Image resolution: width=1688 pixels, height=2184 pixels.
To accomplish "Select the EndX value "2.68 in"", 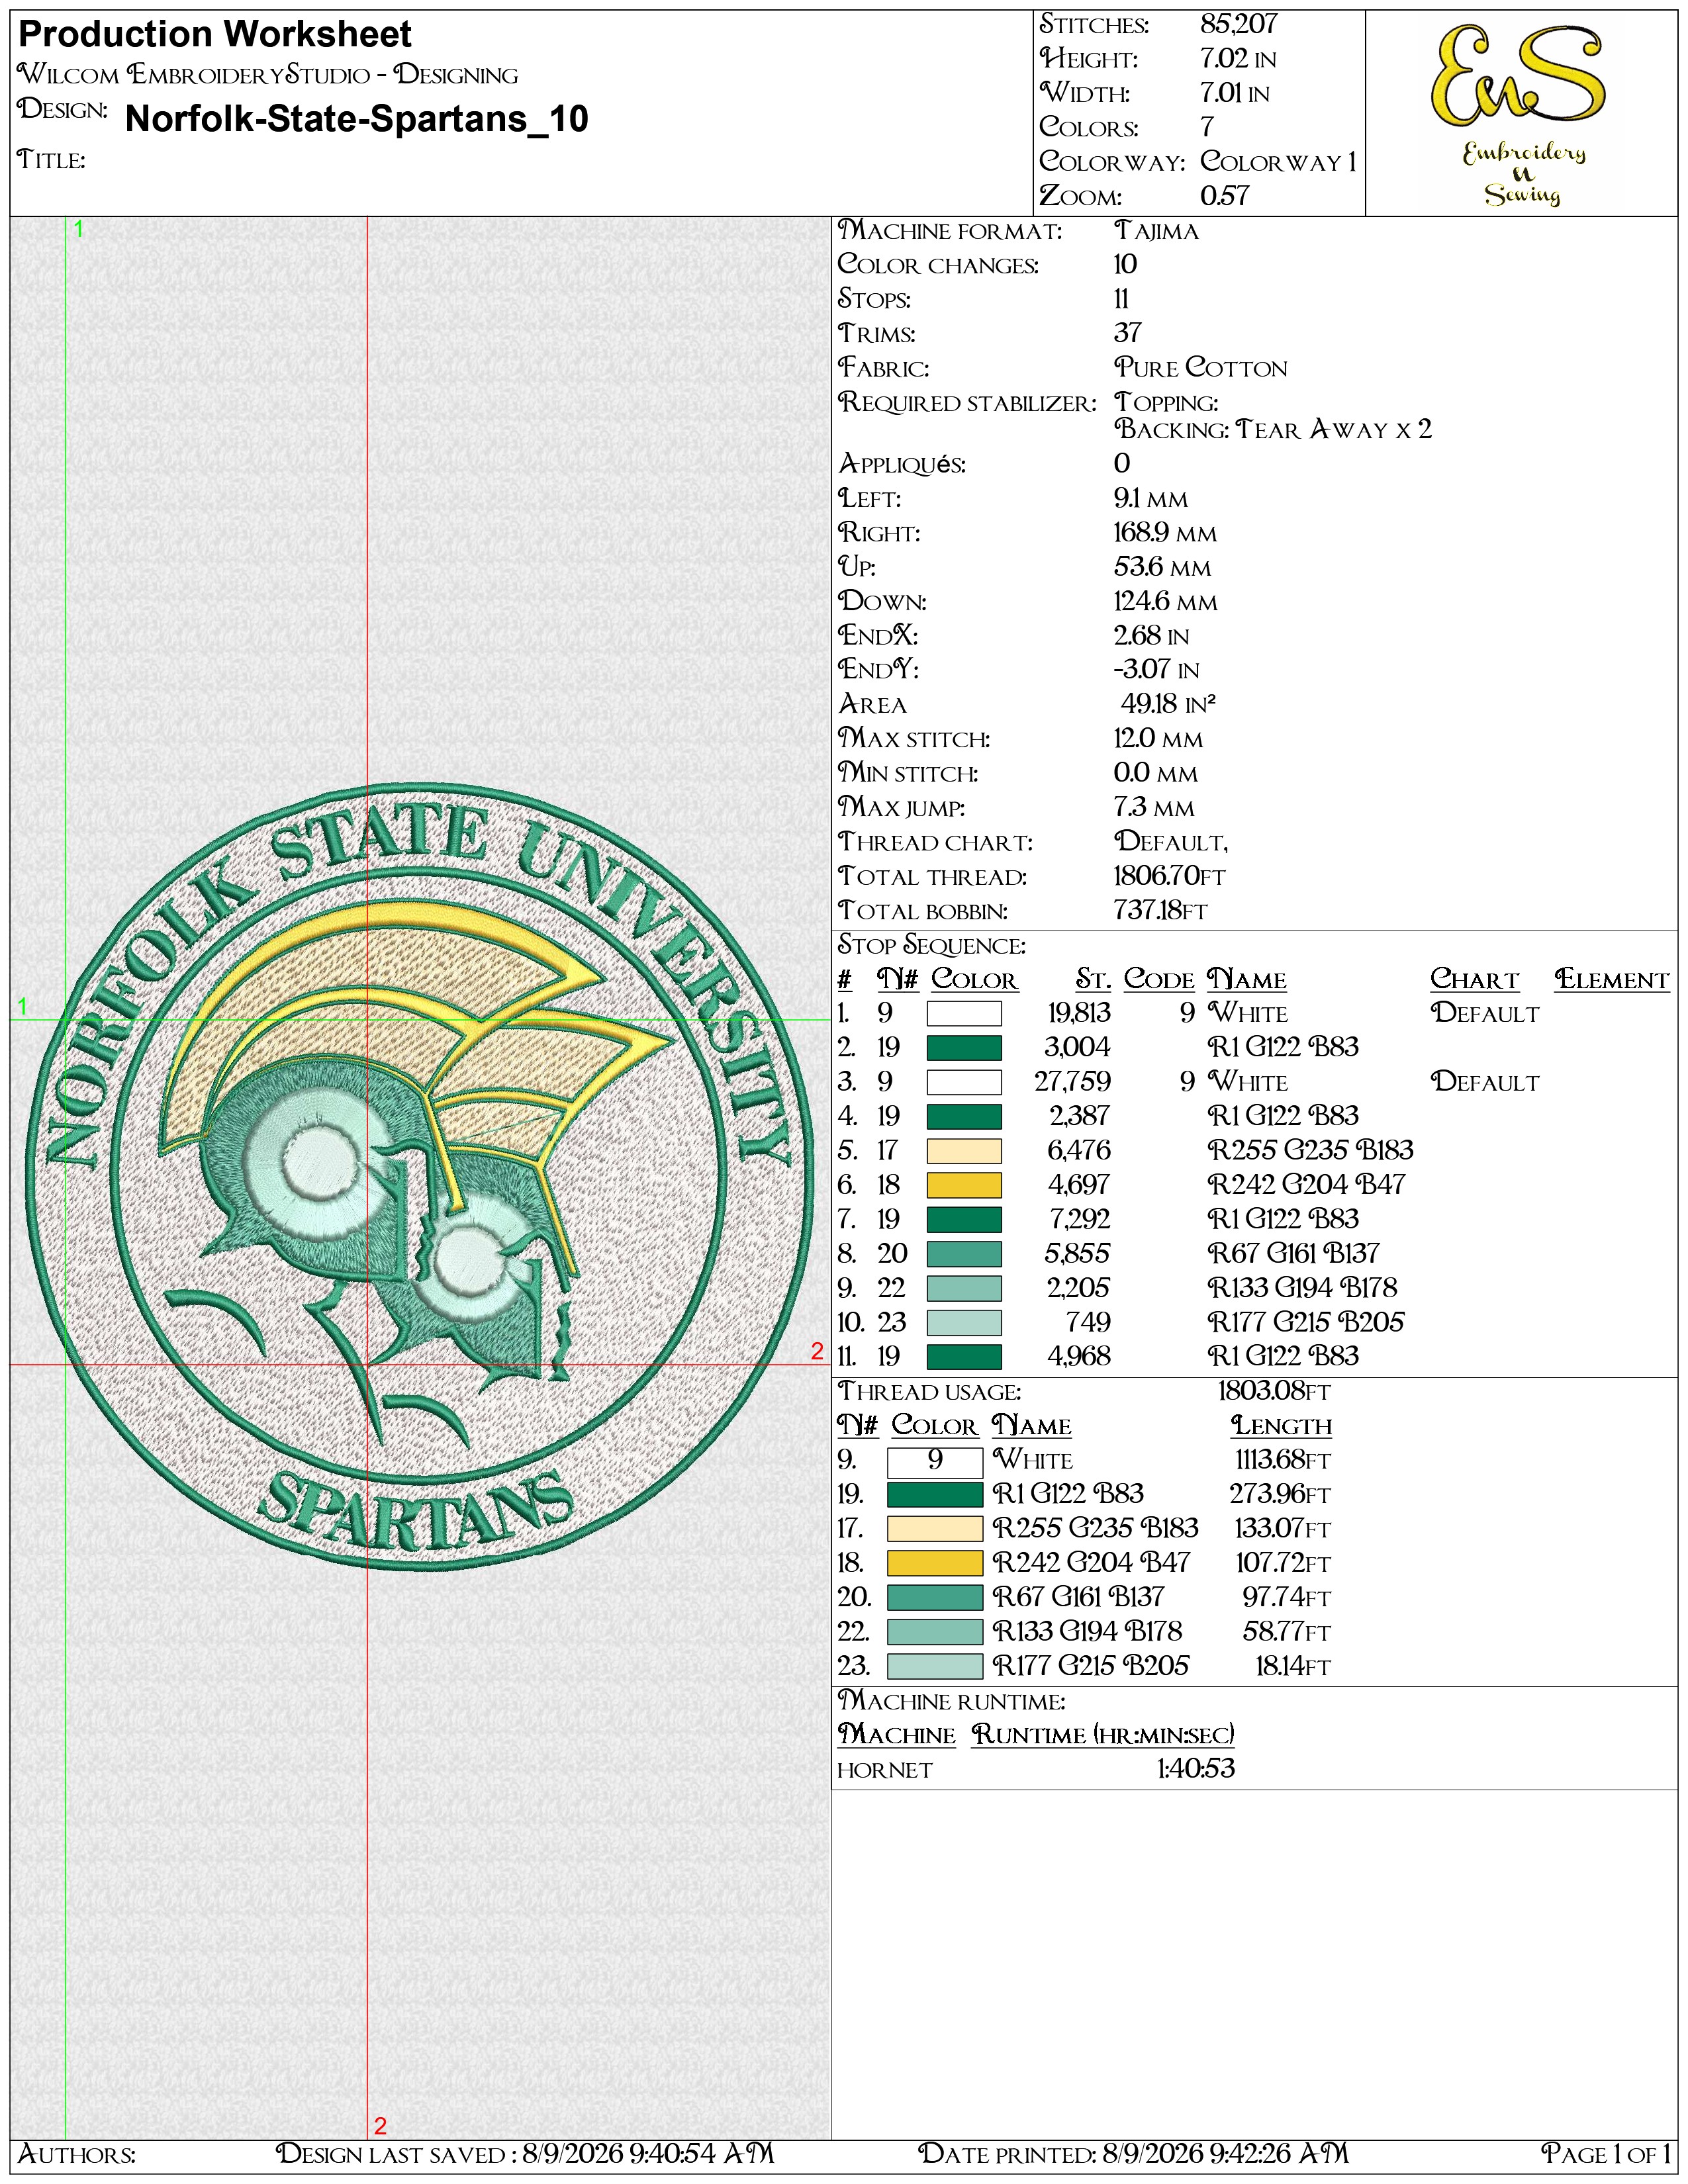I will (1151, 636).
